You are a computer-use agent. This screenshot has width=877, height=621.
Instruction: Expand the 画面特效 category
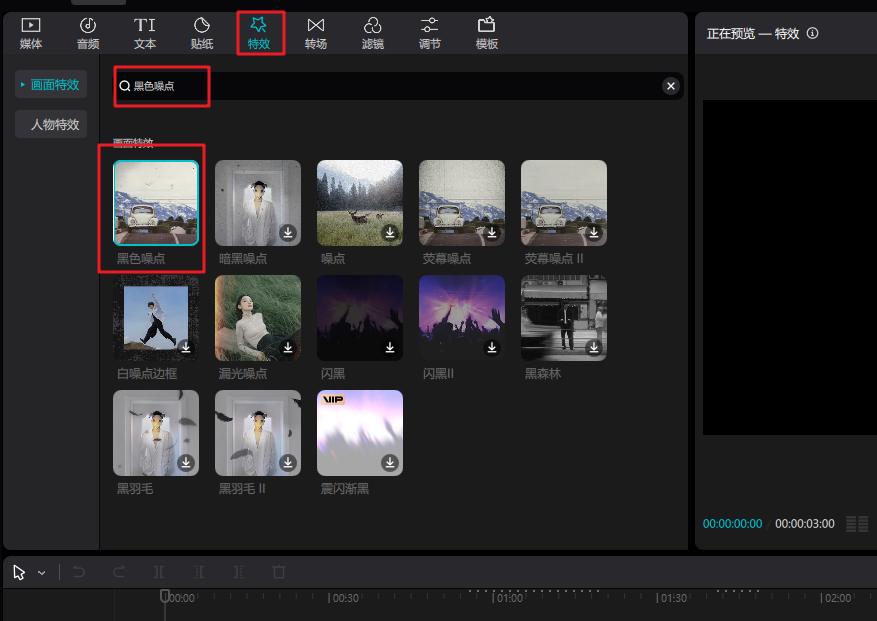tap(52, 85)
